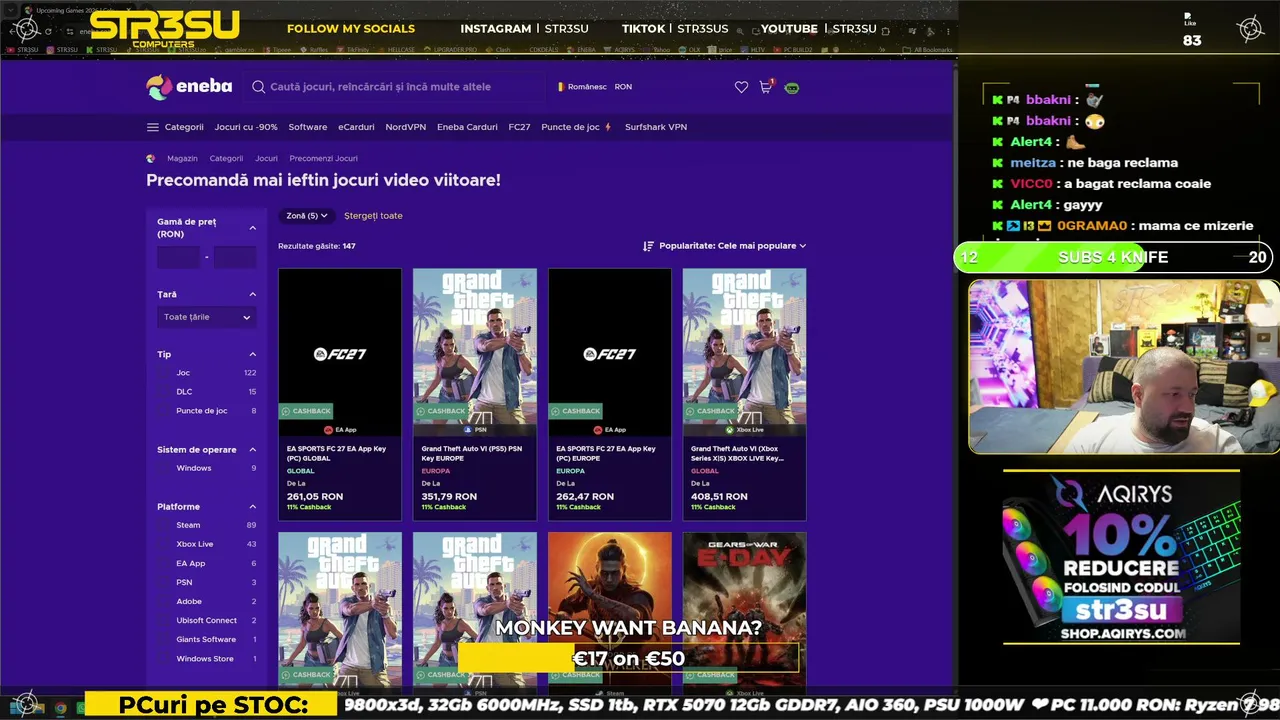
Task: Open EA SPORTS FC 27 EUROPE product title
Action: [606, 453]
